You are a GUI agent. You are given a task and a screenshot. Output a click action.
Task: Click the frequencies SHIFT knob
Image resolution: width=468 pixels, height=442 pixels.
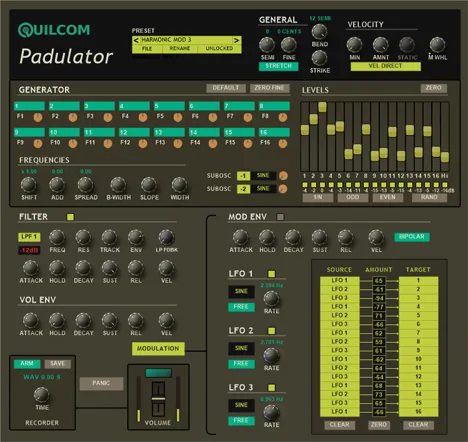coord(28,185)
